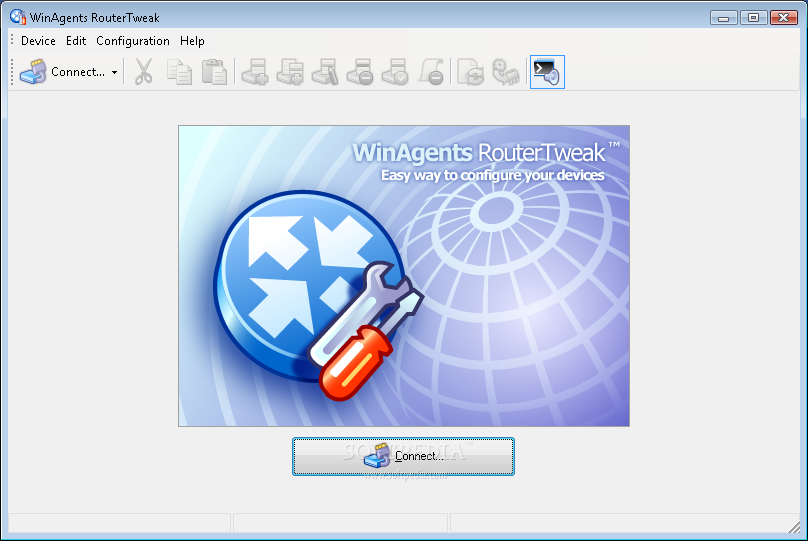
Task: Click the large Connect... button below banner
Action: [403, 457]
